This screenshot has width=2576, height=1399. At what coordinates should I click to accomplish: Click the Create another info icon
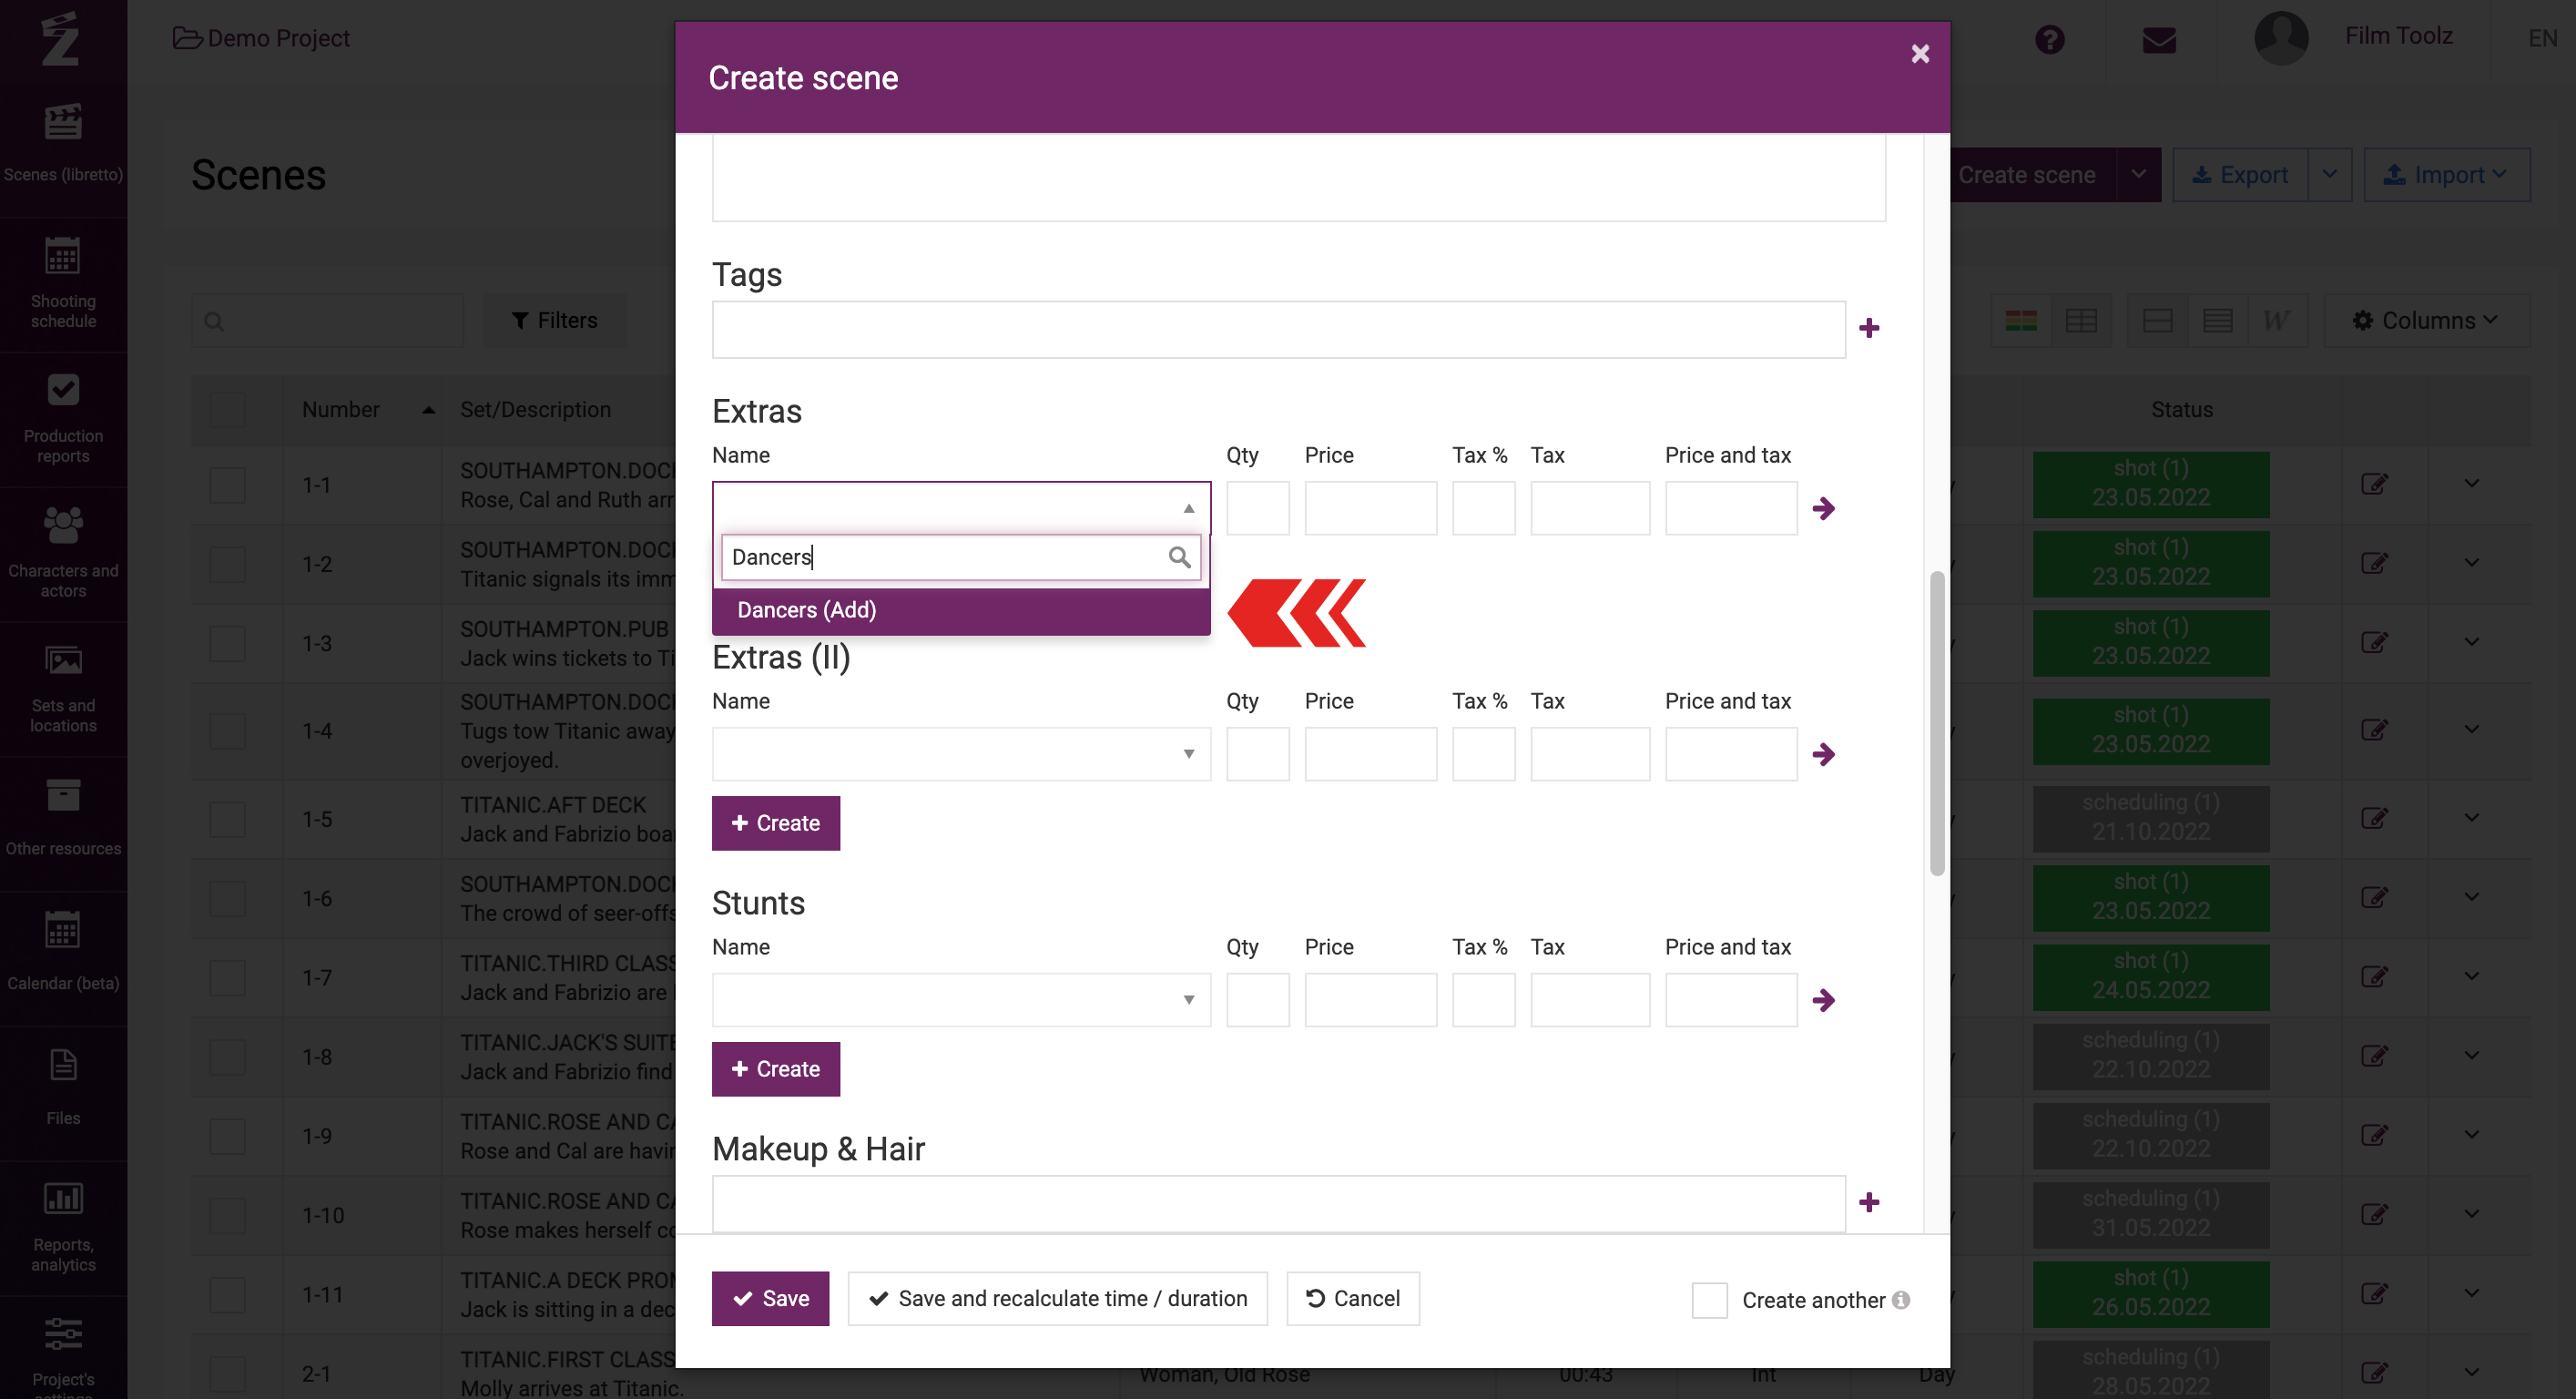click(x=1901, y=1300)
